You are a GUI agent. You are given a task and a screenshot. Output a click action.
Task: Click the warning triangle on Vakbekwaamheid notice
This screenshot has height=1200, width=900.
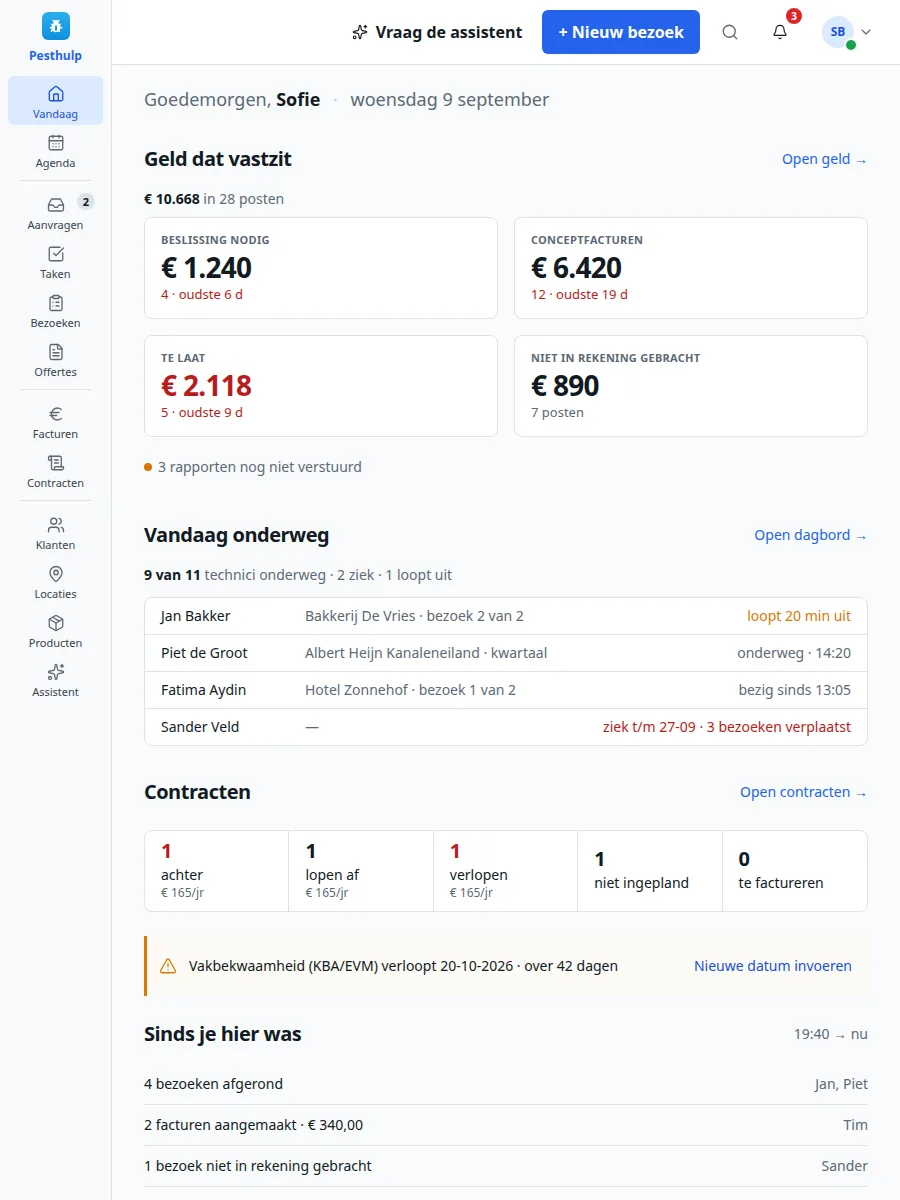(168, 966)
